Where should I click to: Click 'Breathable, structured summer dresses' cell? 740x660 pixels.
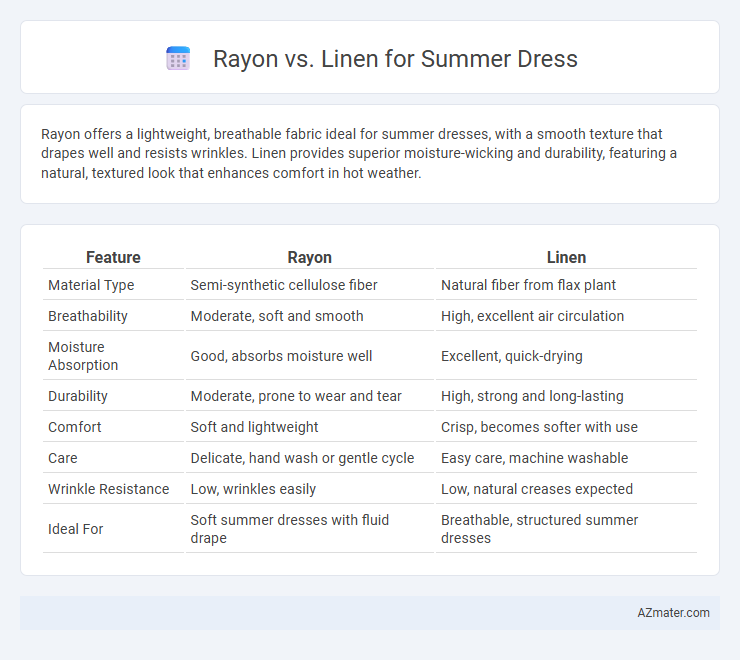tap(539, 529)
